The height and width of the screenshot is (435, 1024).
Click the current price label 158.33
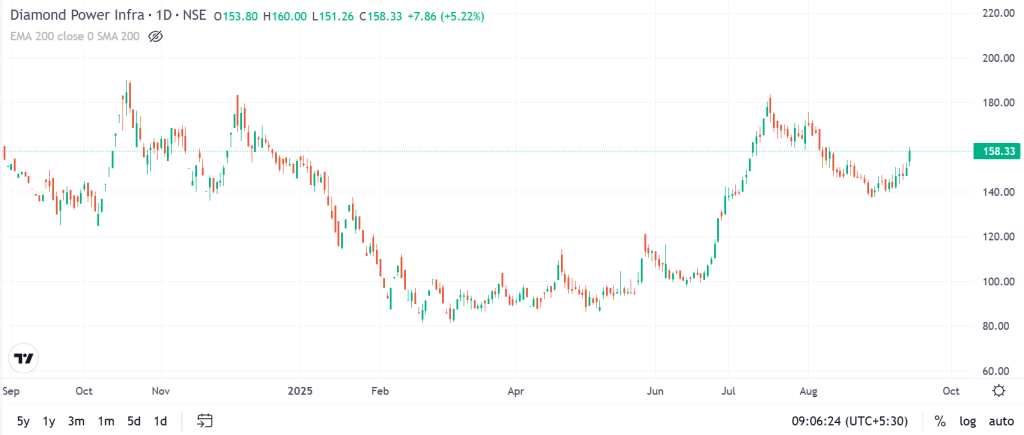[995, 152]
